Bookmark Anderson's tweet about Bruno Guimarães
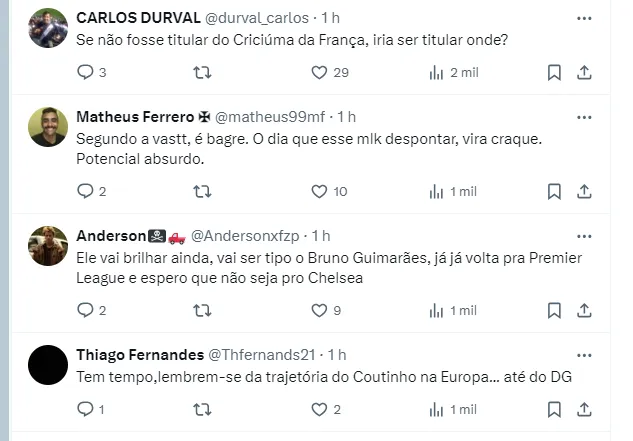Image resolution: width=633 pixels, height=441 pixels. coord(554,310)
